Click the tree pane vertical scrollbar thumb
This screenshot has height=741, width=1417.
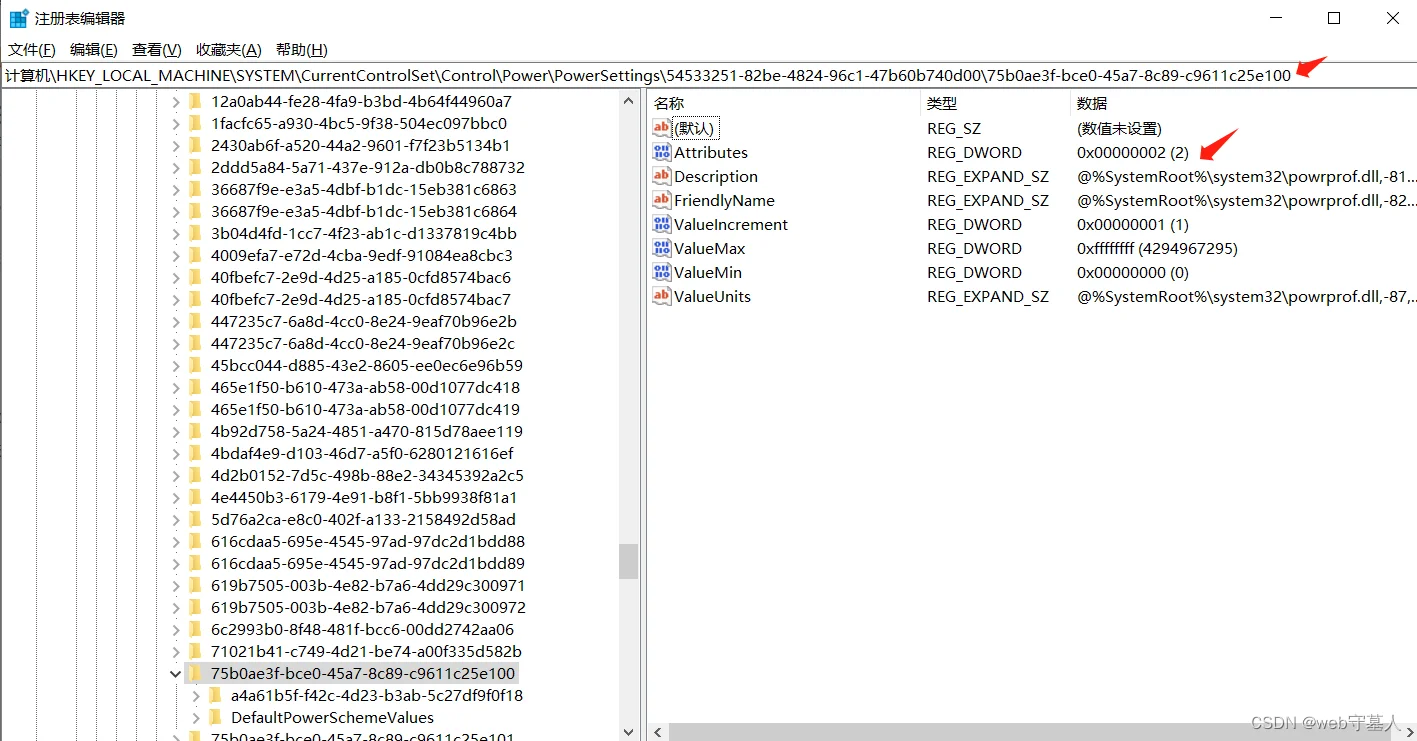click(628, 561)
